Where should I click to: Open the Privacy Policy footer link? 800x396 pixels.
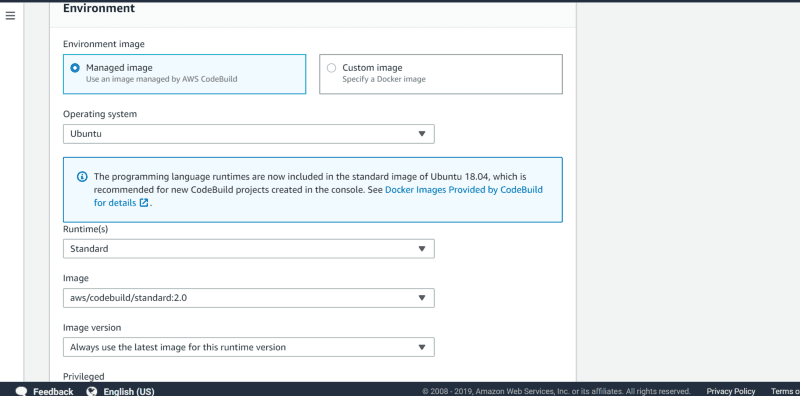[x=731, y=391]
